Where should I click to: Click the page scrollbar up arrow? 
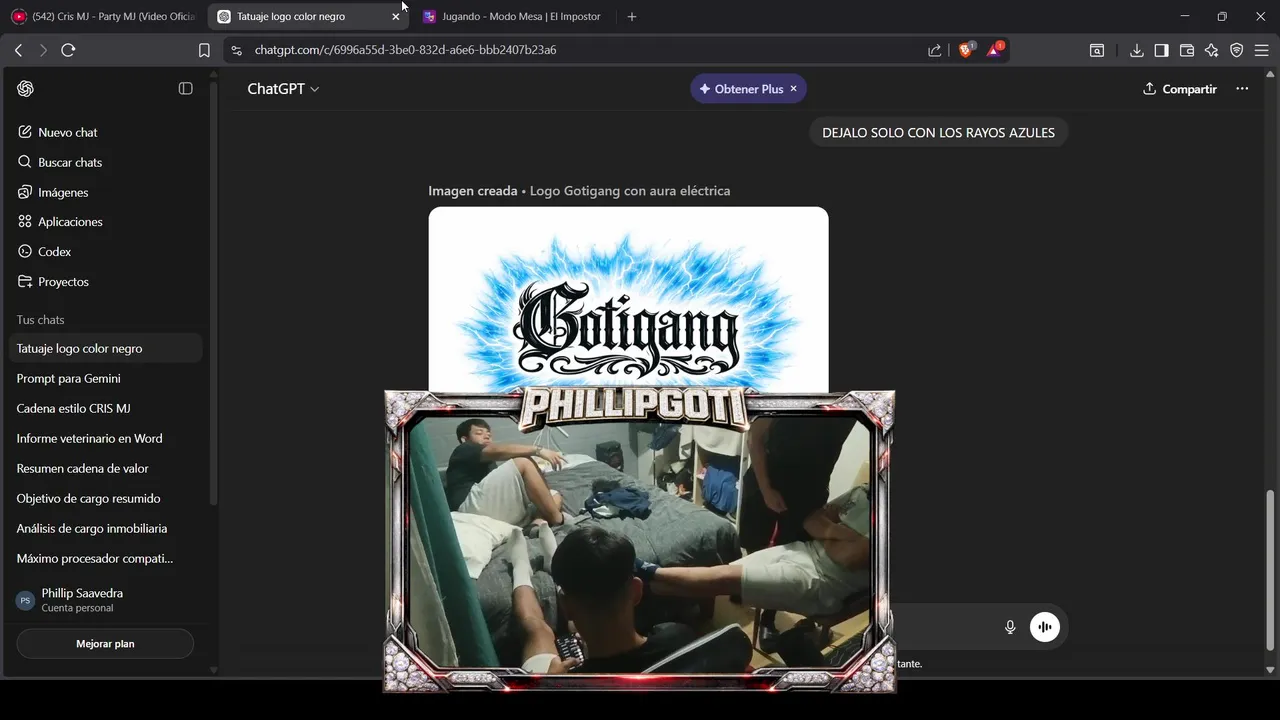[1271, 75]
